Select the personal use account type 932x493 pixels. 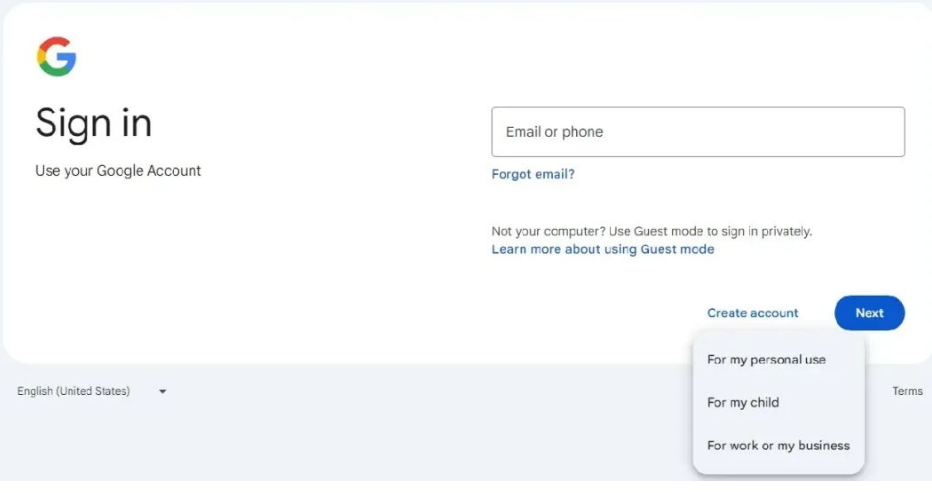[x=766, y=360]
